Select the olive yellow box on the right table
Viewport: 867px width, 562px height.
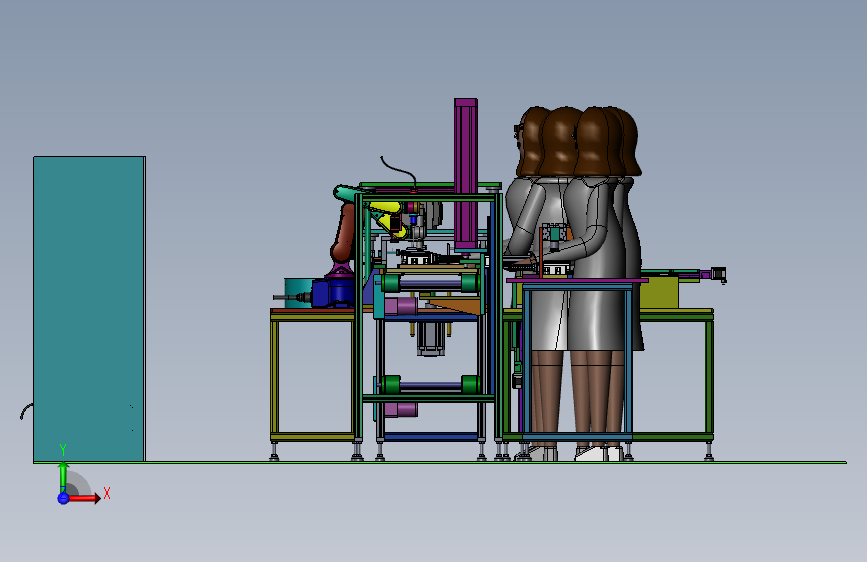[659, 293]
